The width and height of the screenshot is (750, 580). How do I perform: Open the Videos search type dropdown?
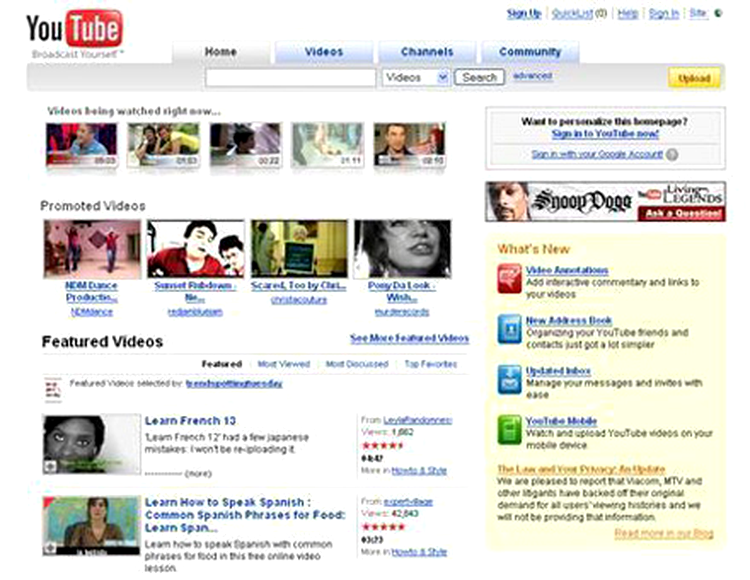click(415, 77)
